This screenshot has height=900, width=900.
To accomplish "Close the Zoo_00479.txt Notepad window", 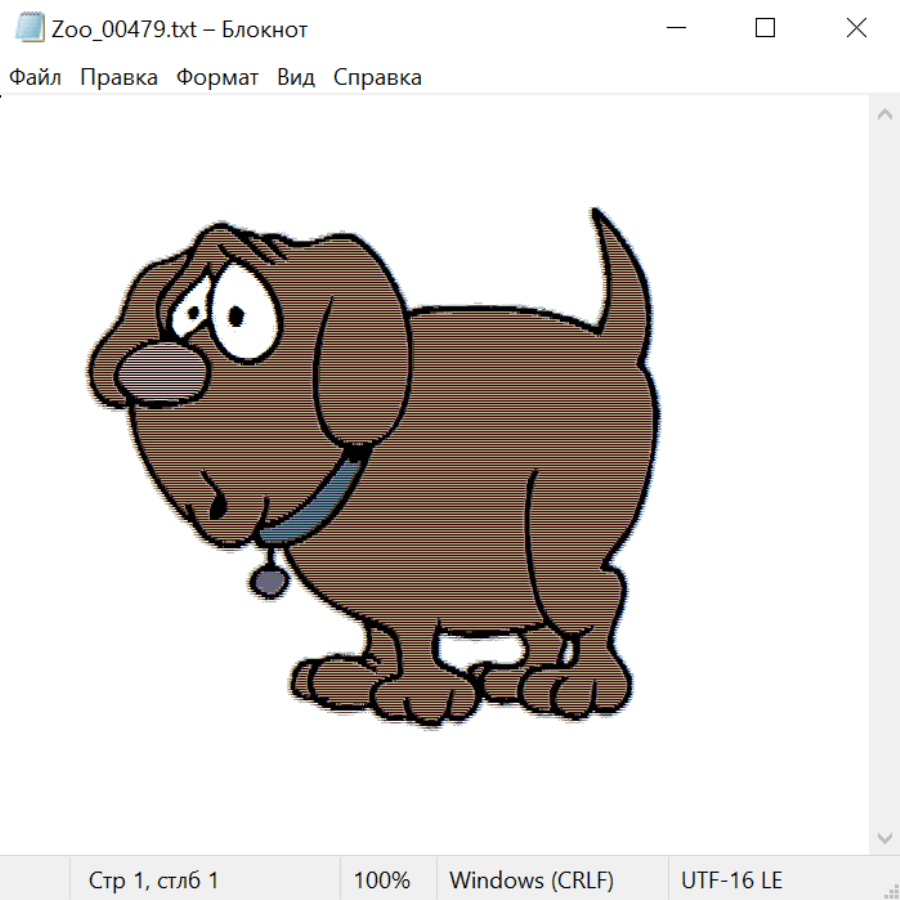I will [x=856, y=29].
